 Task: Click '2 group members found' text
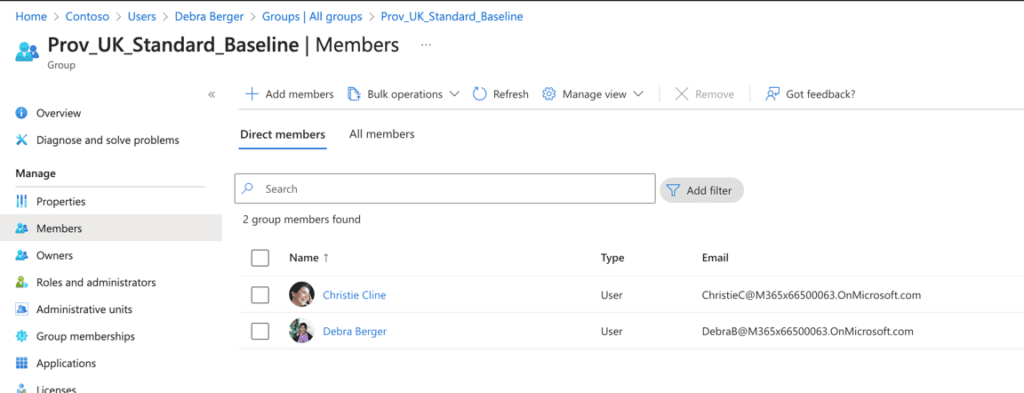[302, 219]
